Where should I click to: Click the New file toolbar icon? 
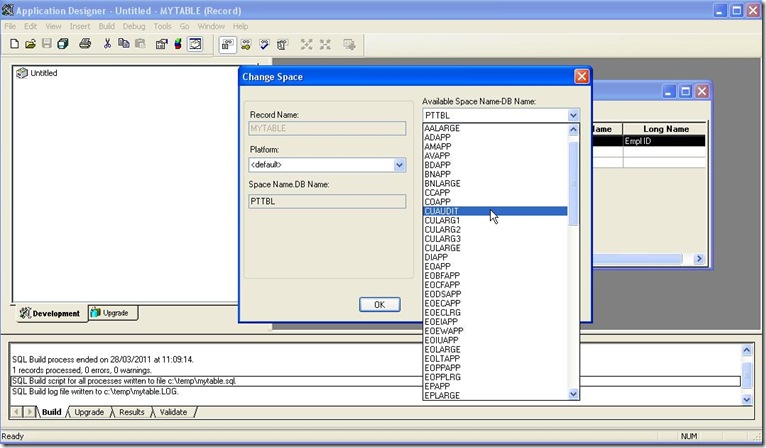point(12,44)
